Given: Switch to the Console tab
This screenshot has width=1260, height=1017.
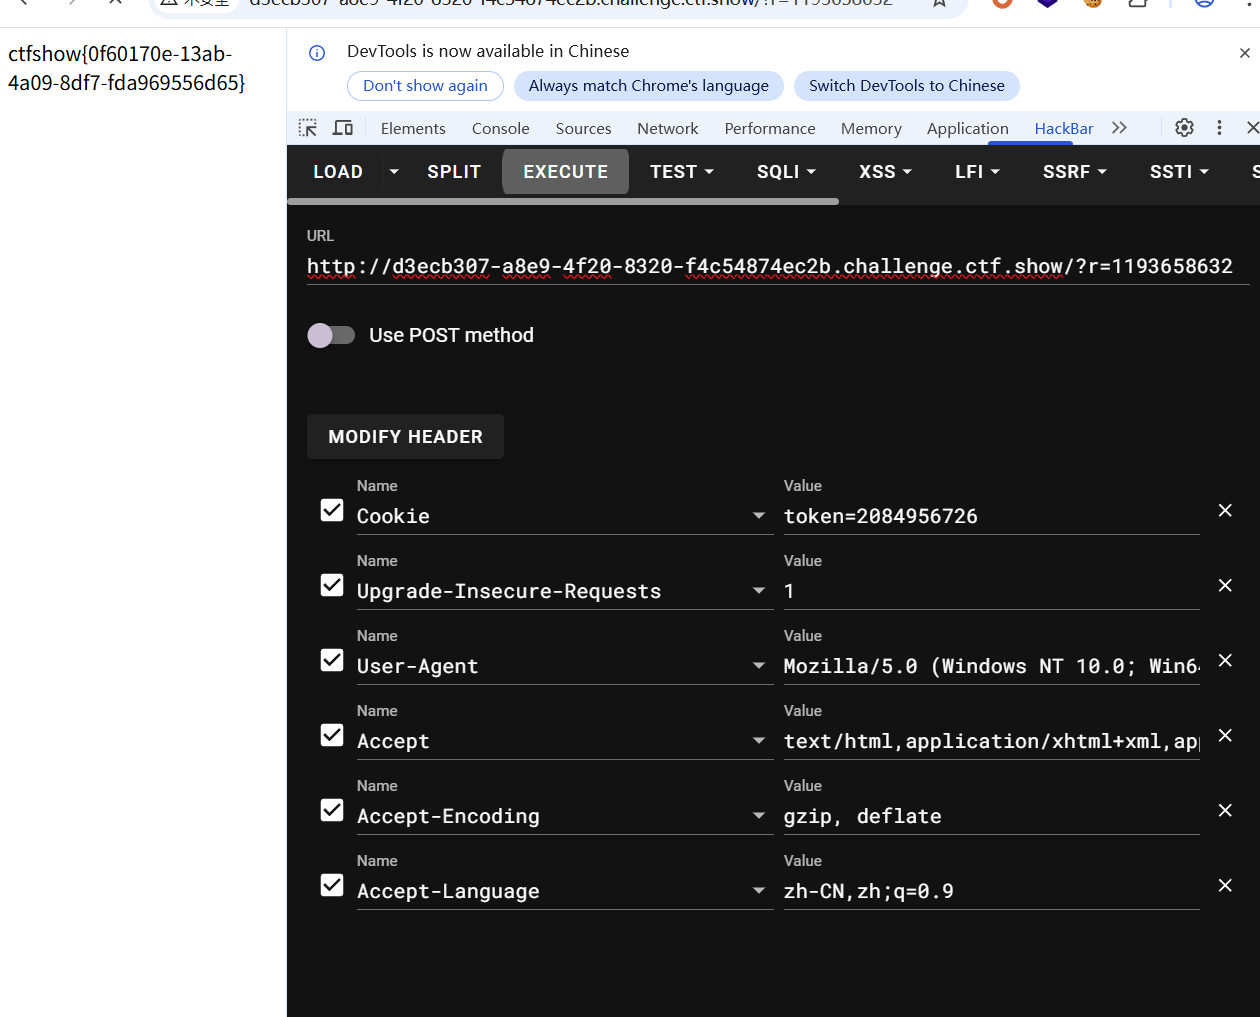Looking at the screenshot, I should click(x=500, y=128).
